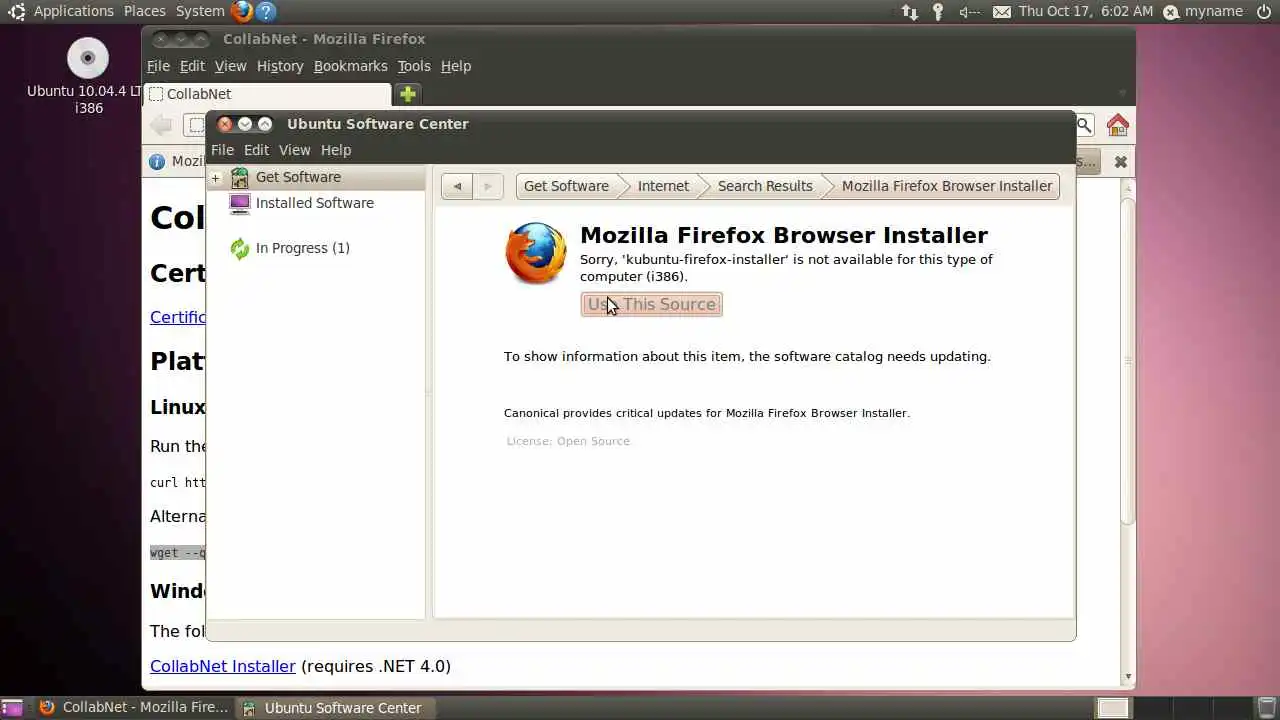Open the Places menu in top panel

coord(145,12)
